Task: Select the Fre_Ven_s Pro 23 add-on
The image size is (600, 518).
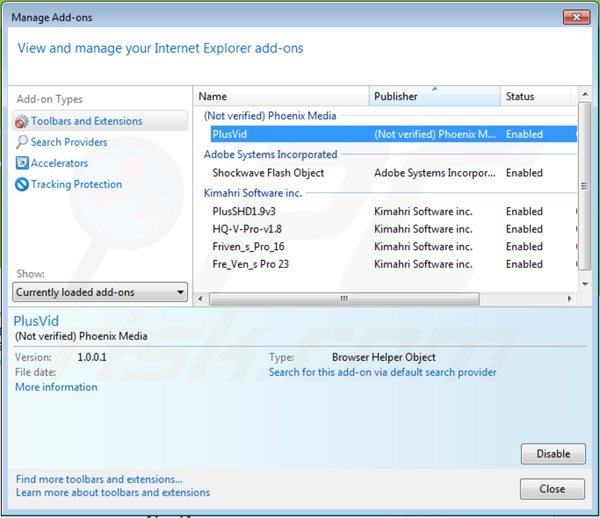Action: coord(251,264)
